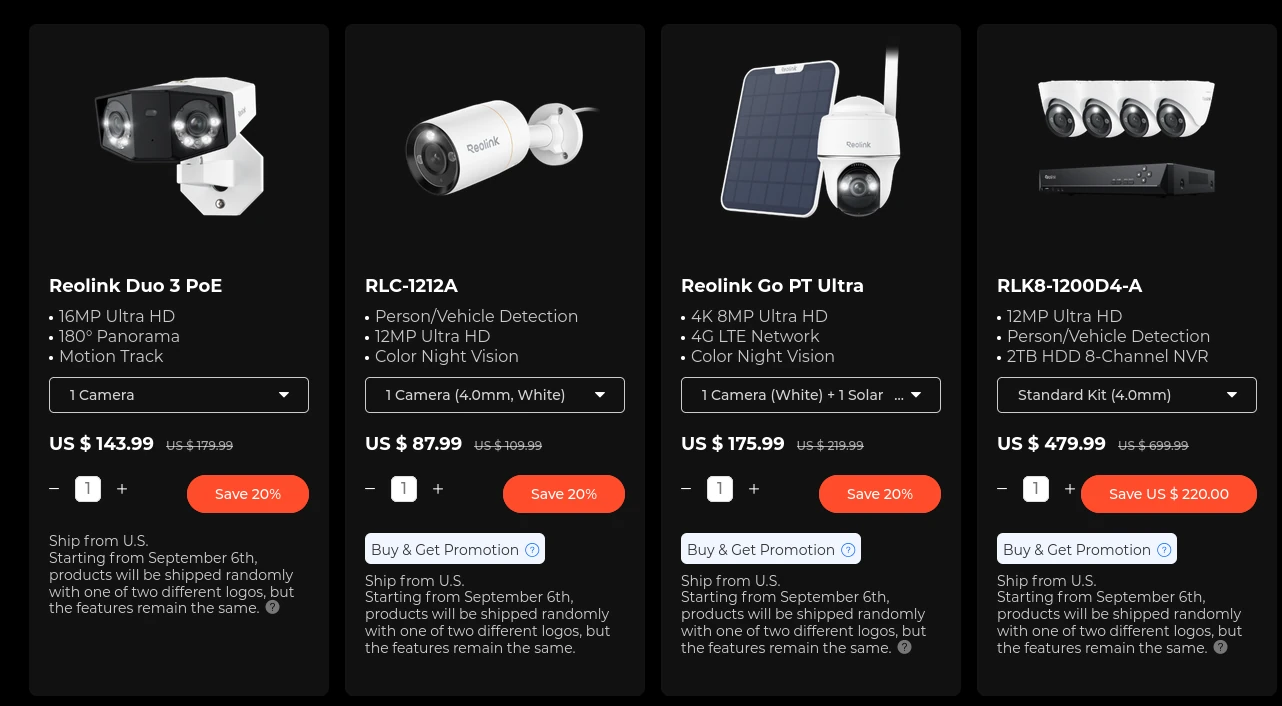Open "1 Camera (4.0mm, White)" options dropdown
Image resolution: width=1282 pixels, height=706 pixels.
(x=495, y=395)
